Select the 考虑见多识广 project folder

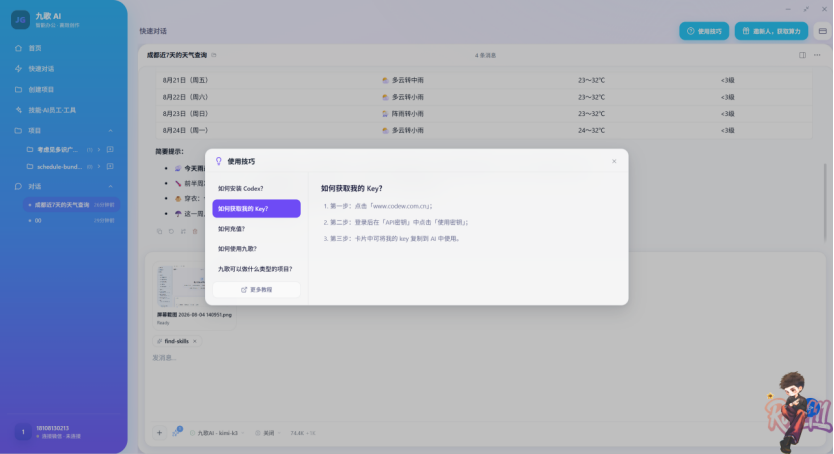pos(57,149)
